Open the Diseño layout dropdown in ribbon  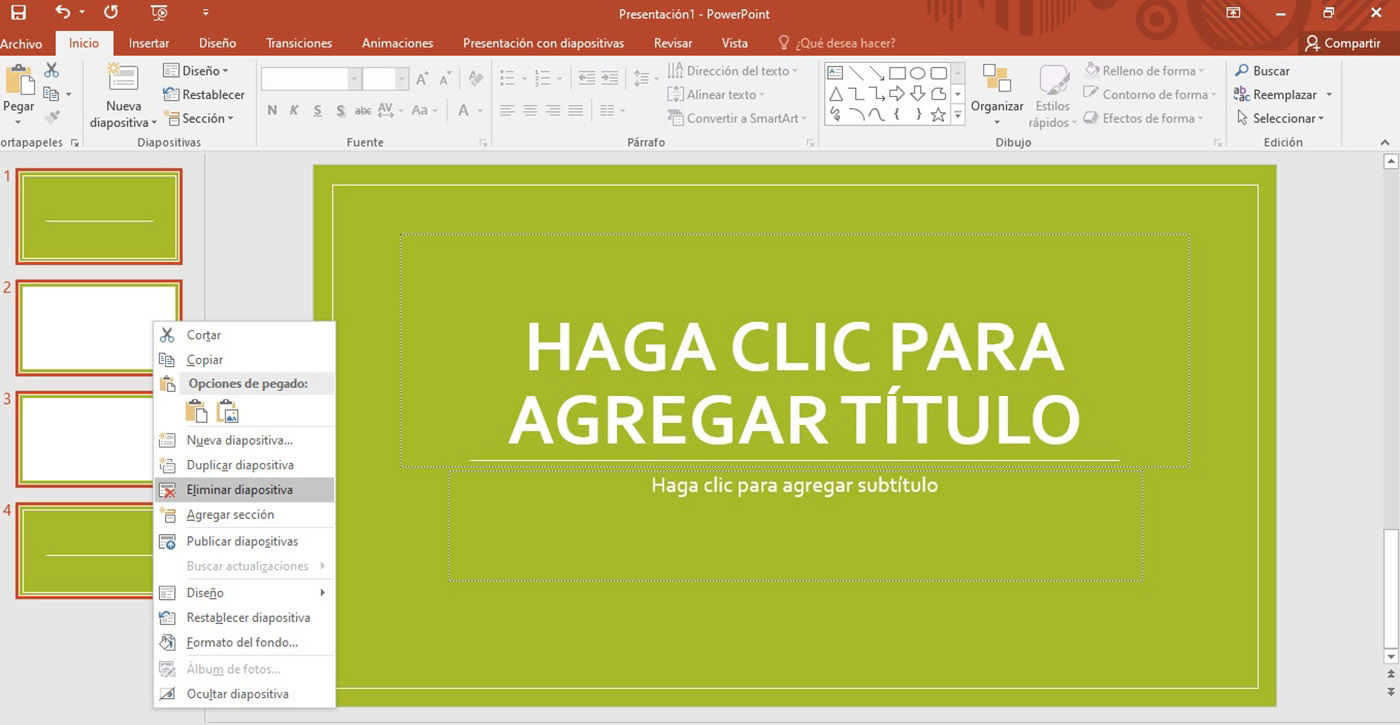click(195, 71)
